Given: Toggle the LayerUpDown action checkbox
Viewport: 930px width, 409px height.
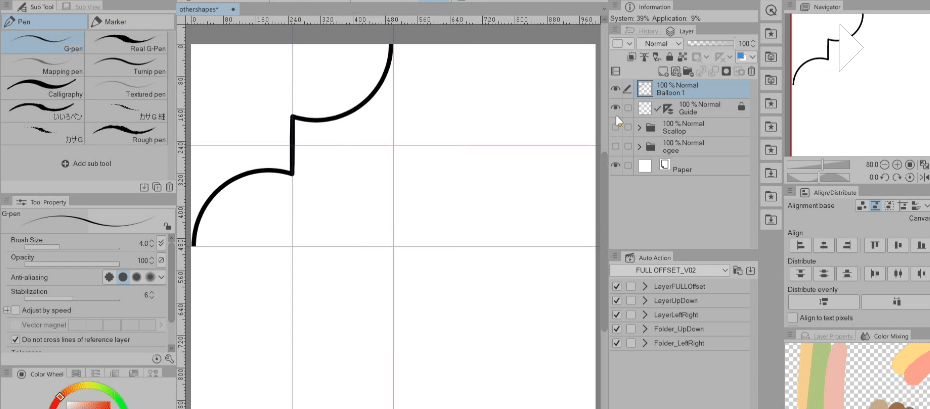Looking at the screenshot, I should [x=617, y=301].
